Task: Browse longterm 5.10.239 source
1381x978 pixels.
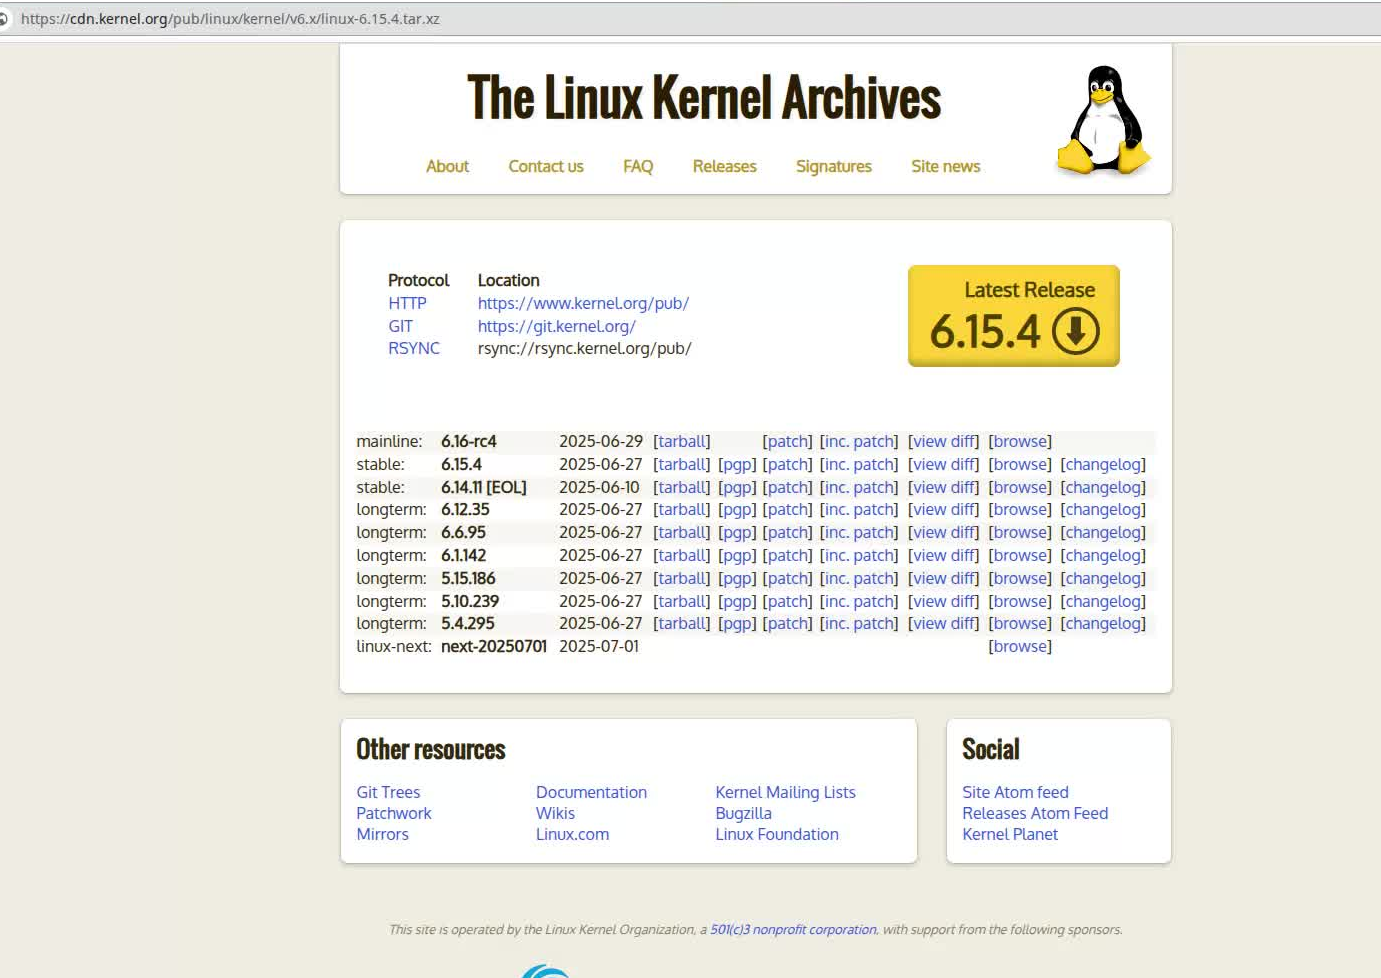Action: [x=1020, y=601]
